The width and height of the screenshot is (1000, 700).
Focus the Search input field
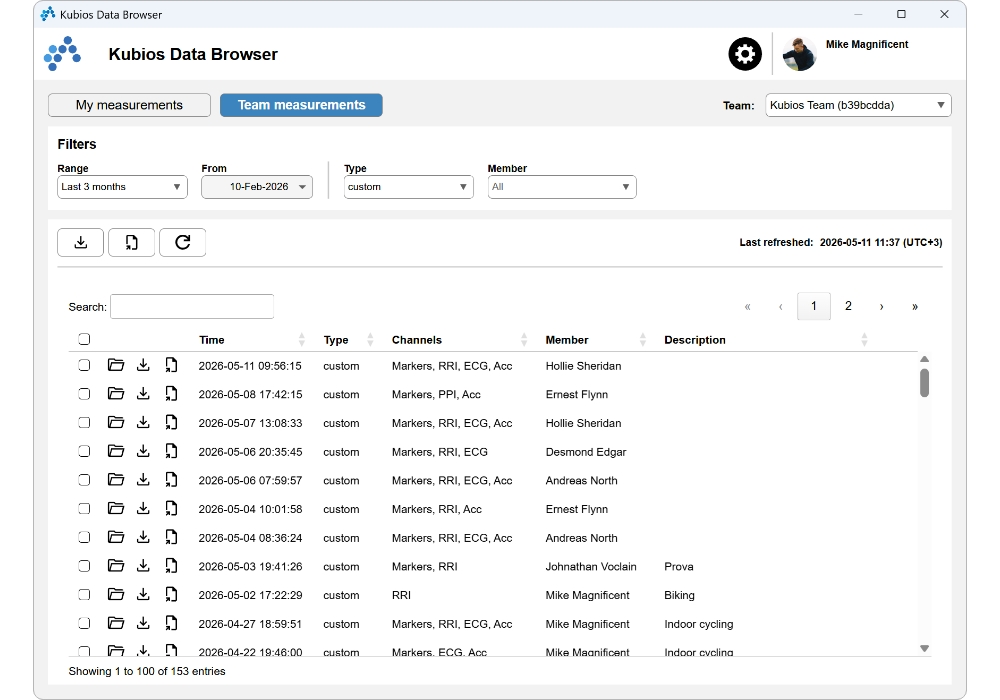(192, 307)
